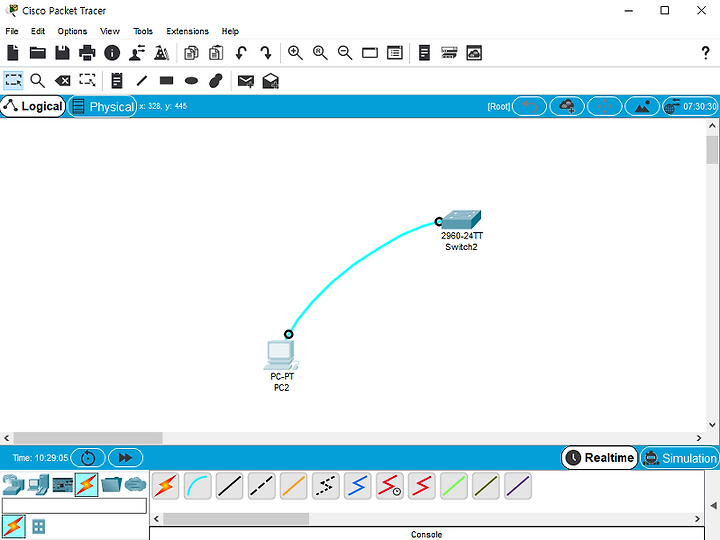Undo the last action
This screenshot has height=540, width=720.
click(241, 53)
